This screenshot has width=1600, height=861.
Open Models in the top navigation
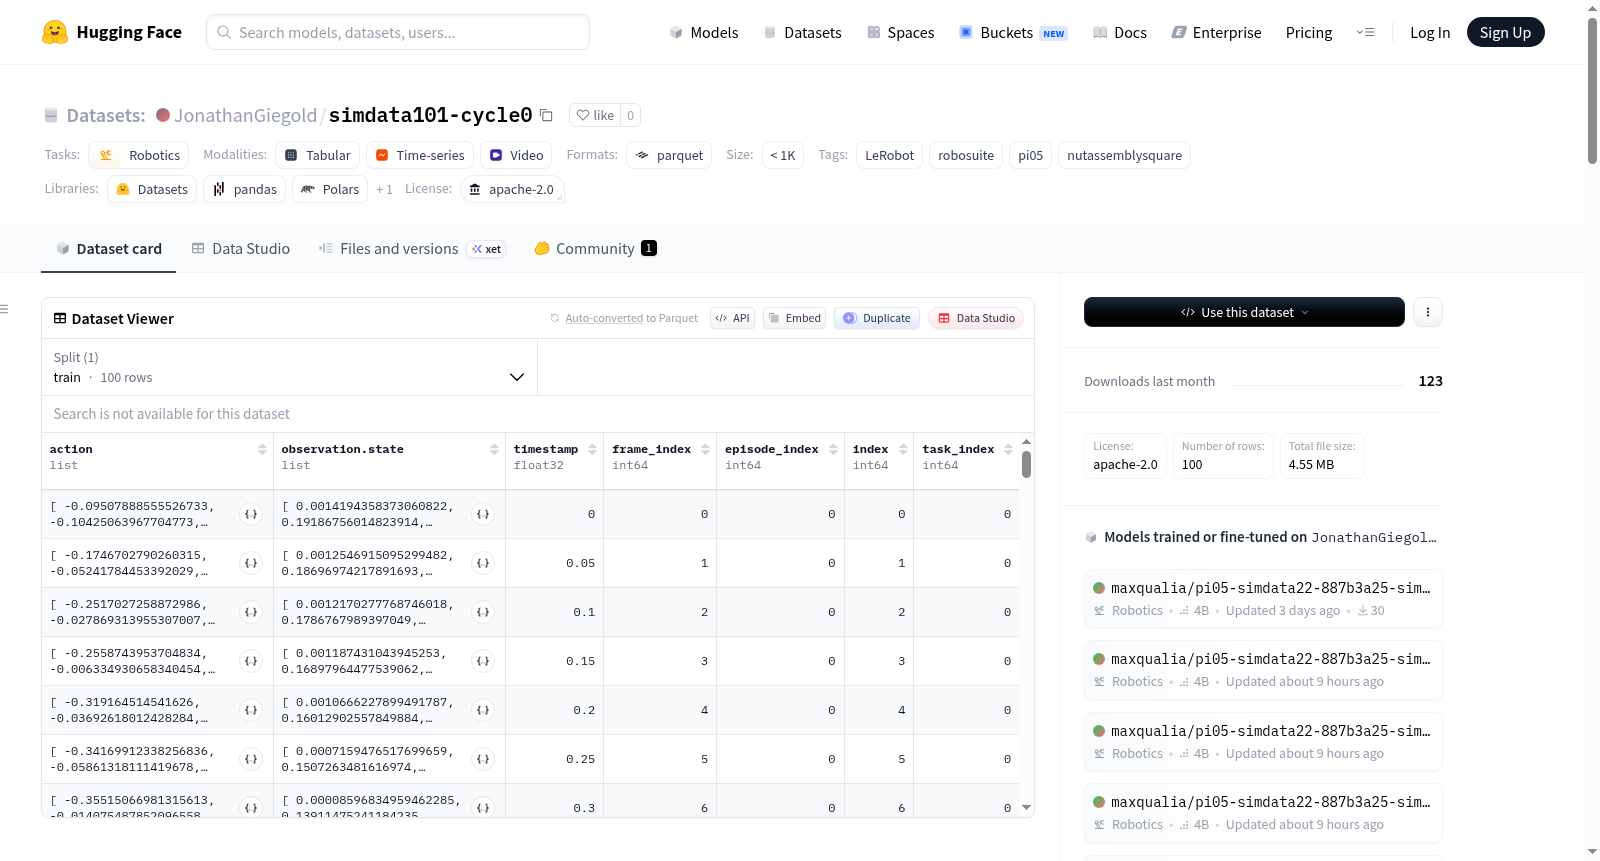pos(704,32)
